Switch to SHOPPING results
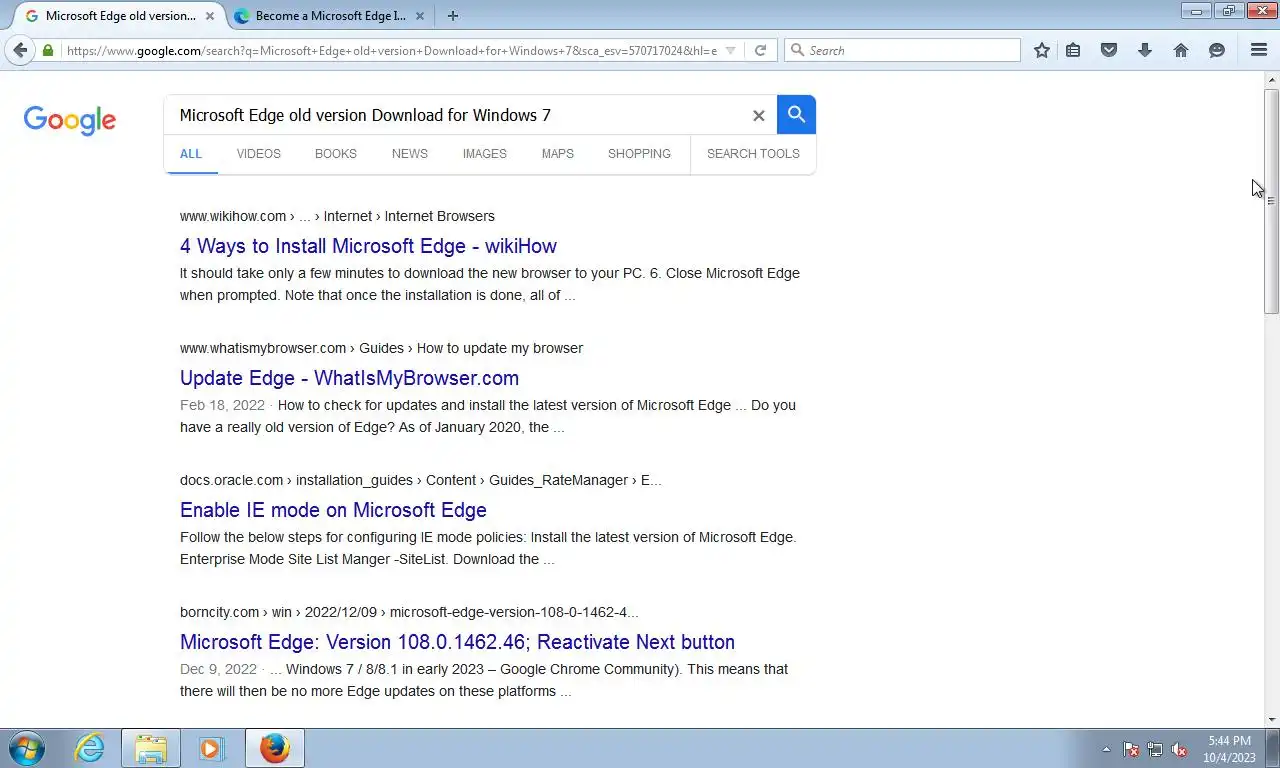The image size is (1280, 768). pos(639,154)
